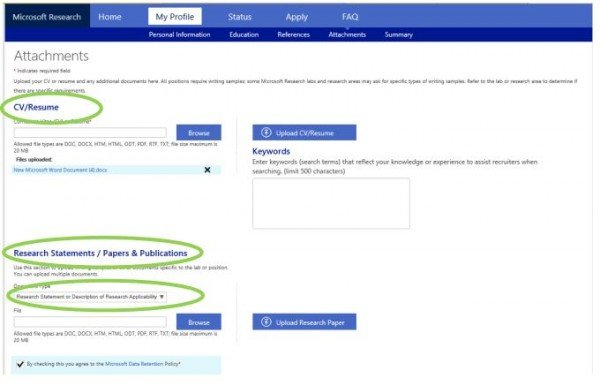Open the Apply tab

pos(297,17)
